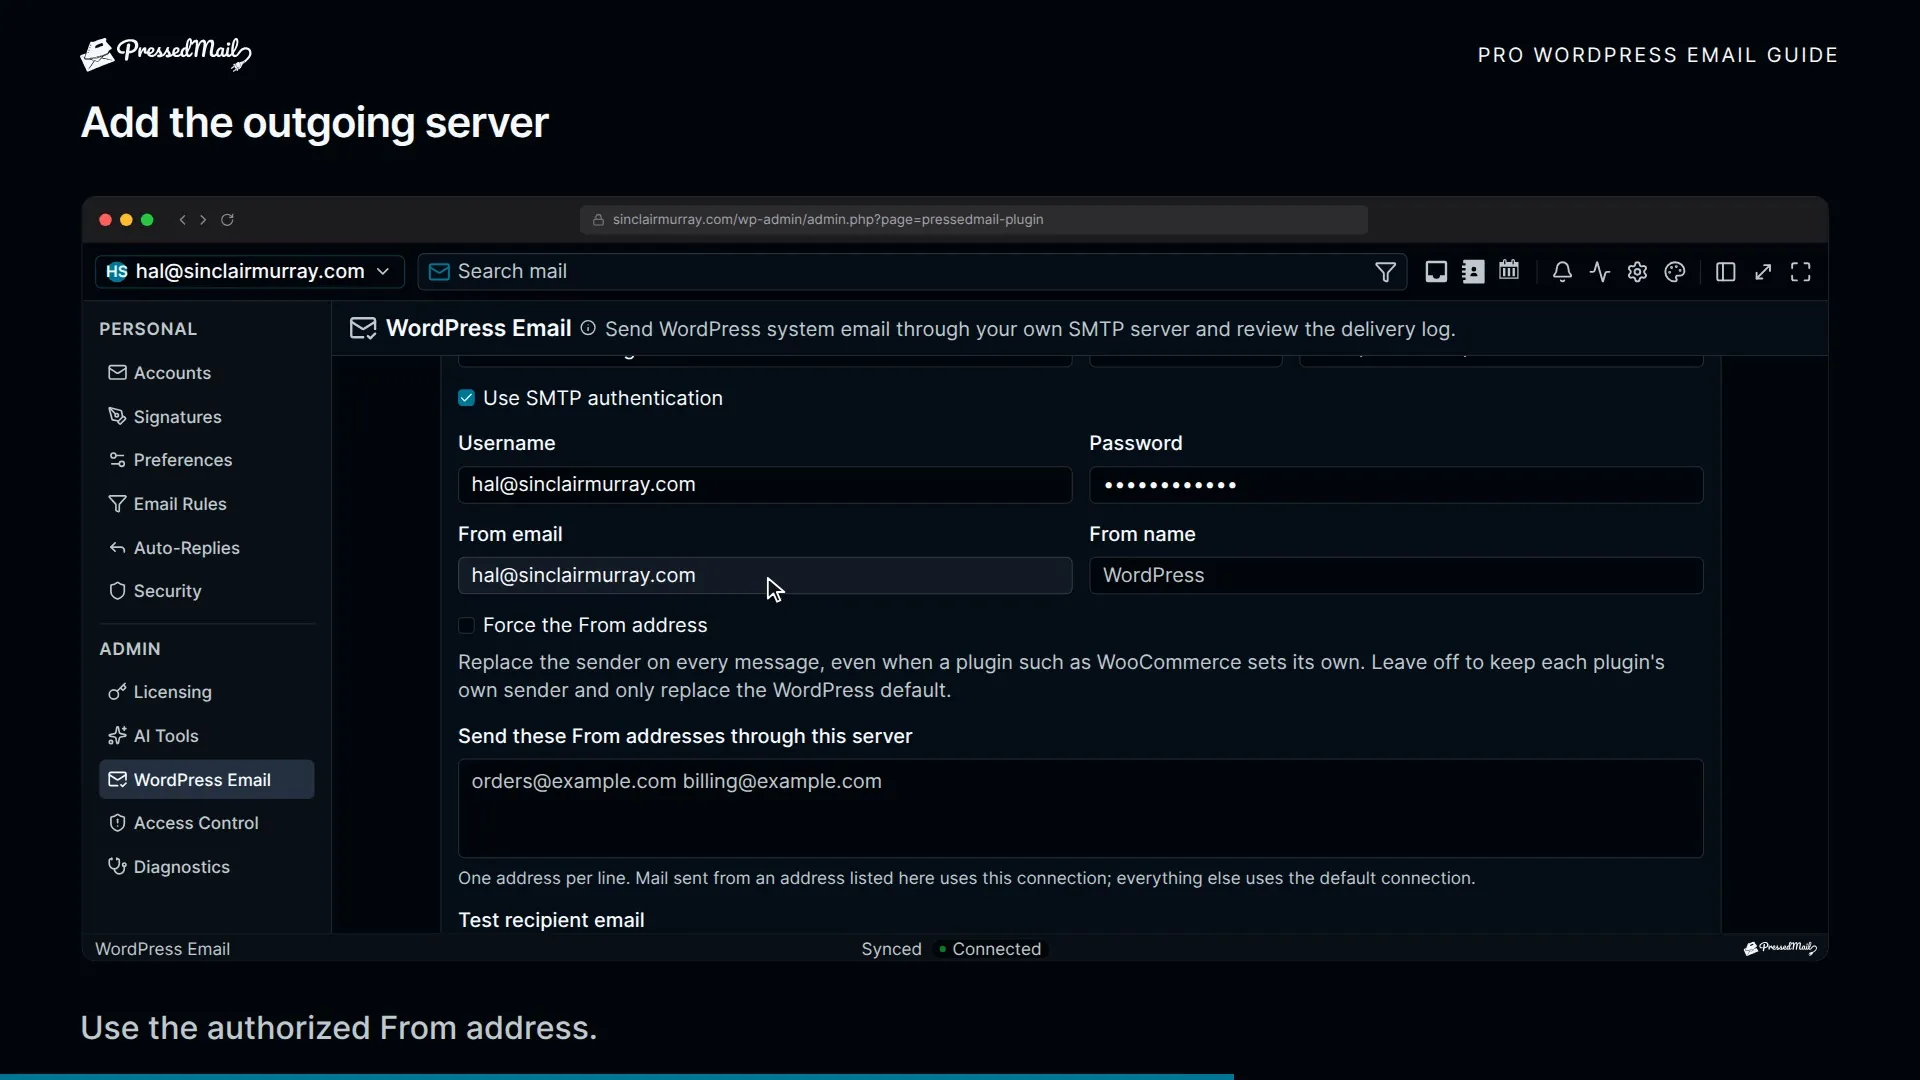1920x1080 pixels.
Task: Open Diagnostics in the sidebar
Action: pos(207,867)
